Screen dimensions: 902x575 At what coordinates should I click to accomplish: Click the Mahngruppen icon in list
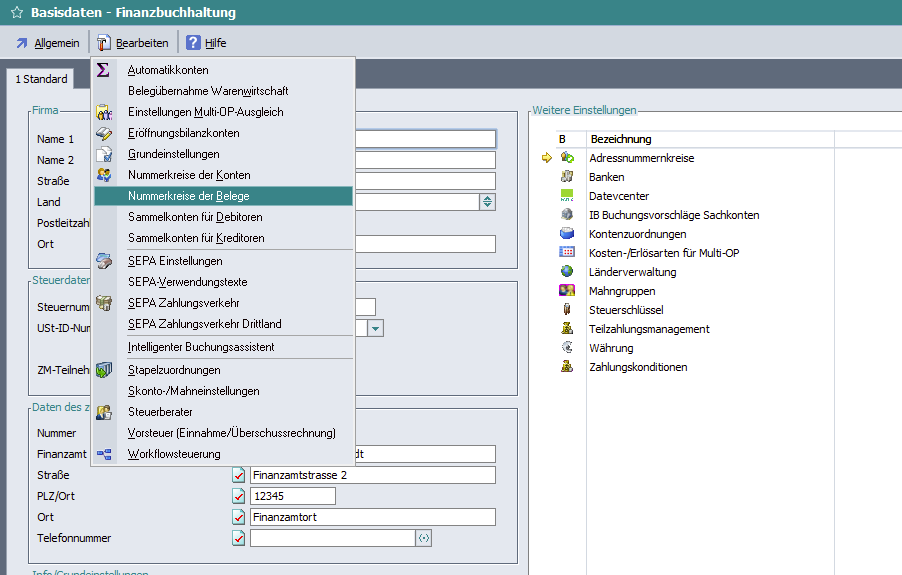point(567,291)
